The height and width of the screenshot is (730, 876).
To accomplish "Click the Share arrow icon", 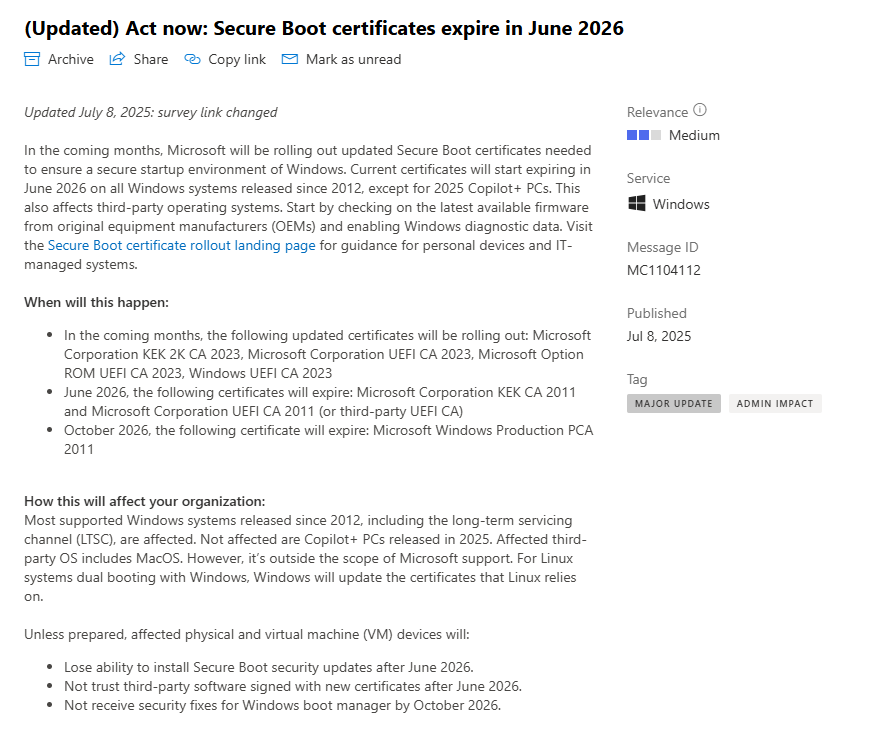I will point(117,59).
